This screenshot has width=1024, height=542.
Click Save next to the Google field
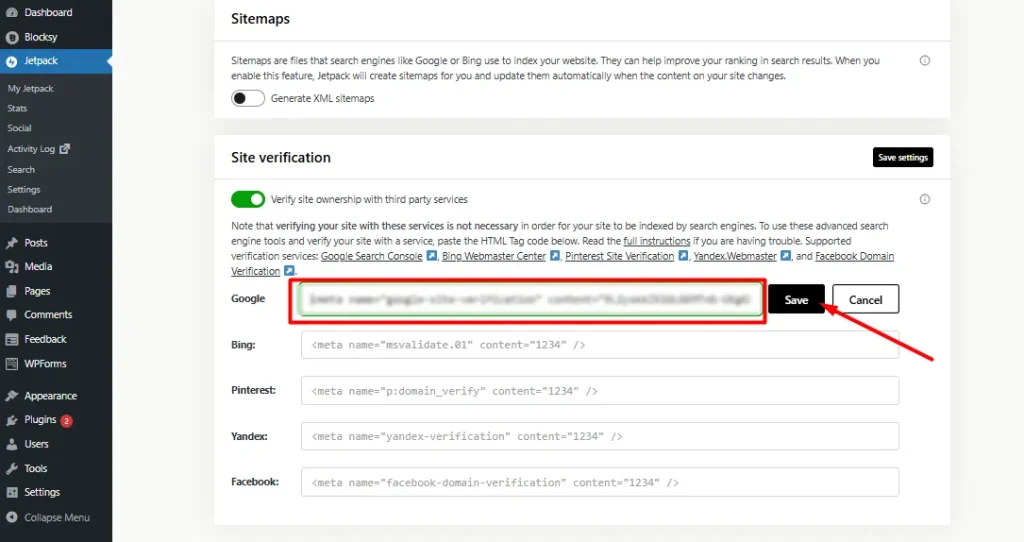pyautogui.click(x=796, y=300)
